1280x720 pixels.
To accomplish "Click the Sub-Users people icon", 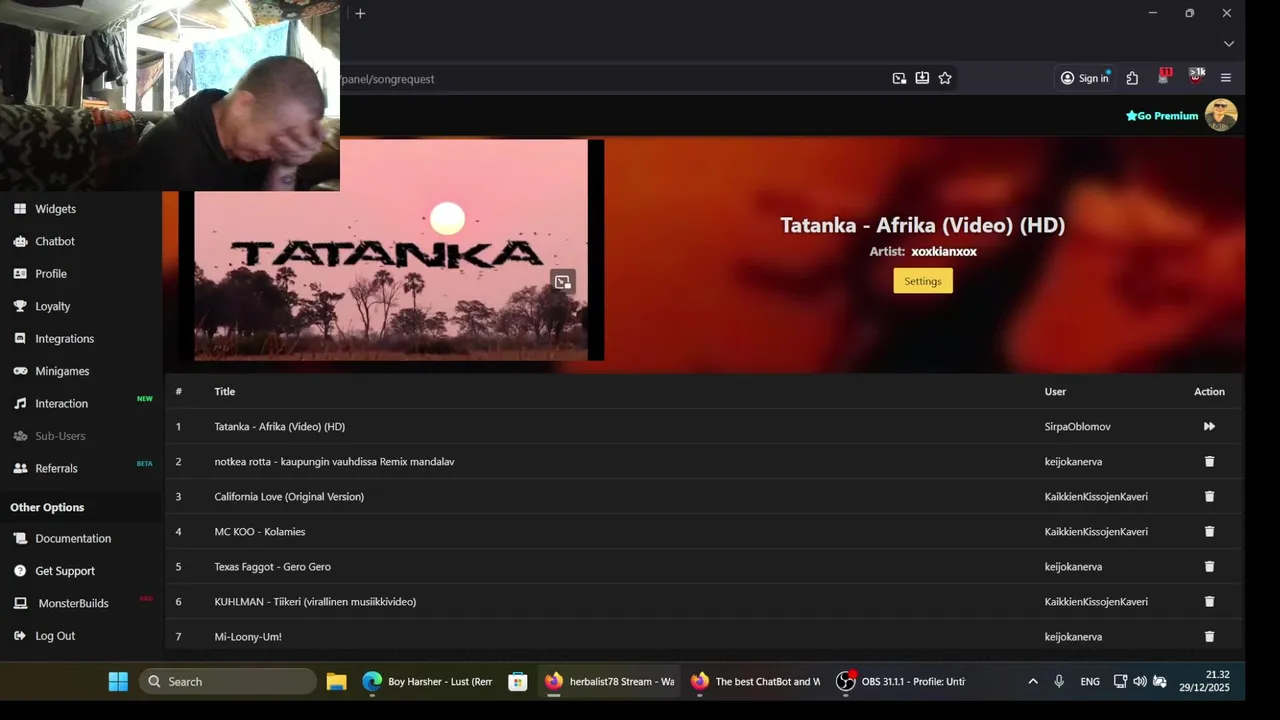I will 20,436.
